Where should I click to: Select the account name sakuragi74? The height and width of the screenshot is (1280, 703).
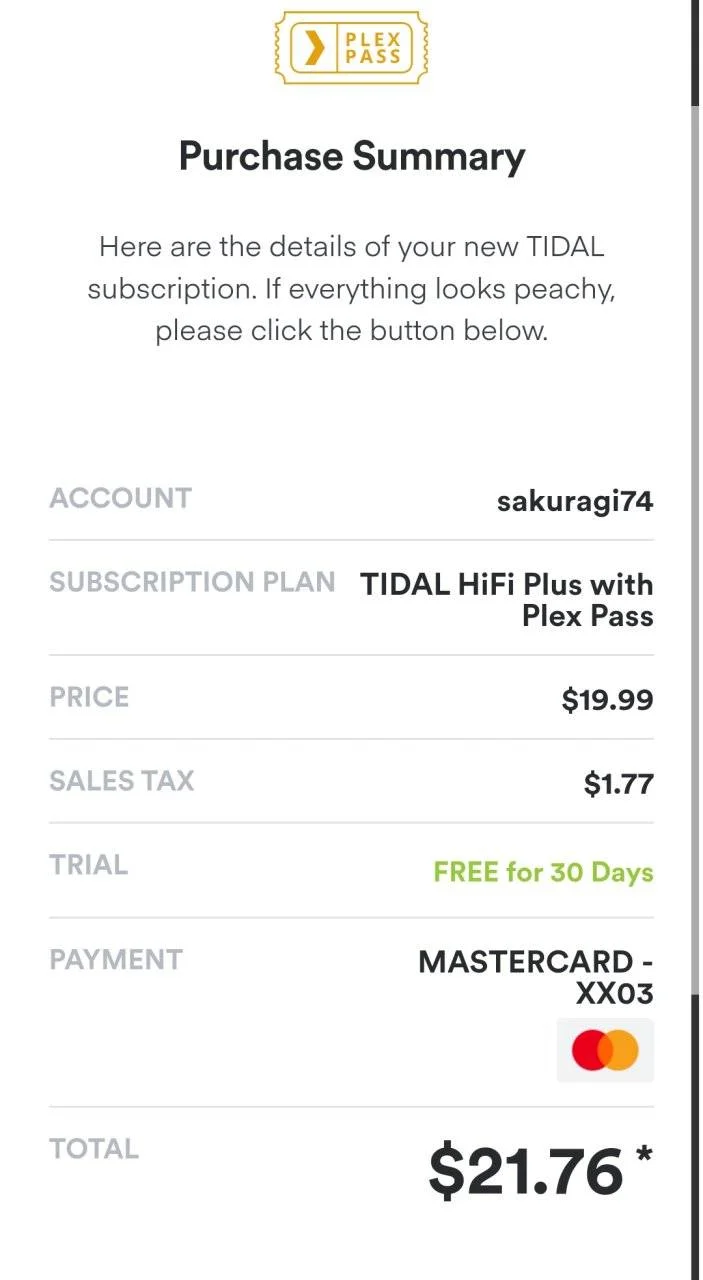(x=575, y=501)
